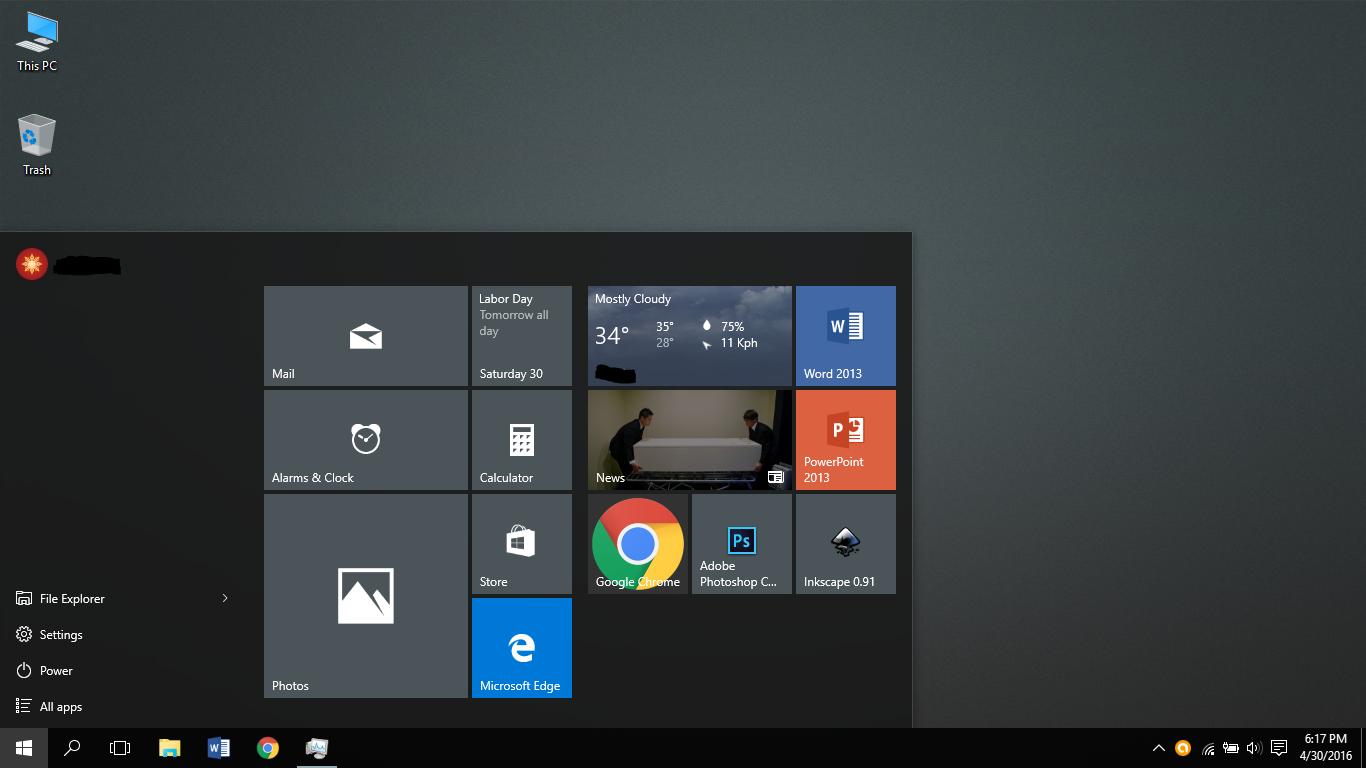
Task: Launch the Adobe Photoshop tile
Action: click(x=742, y=544)
